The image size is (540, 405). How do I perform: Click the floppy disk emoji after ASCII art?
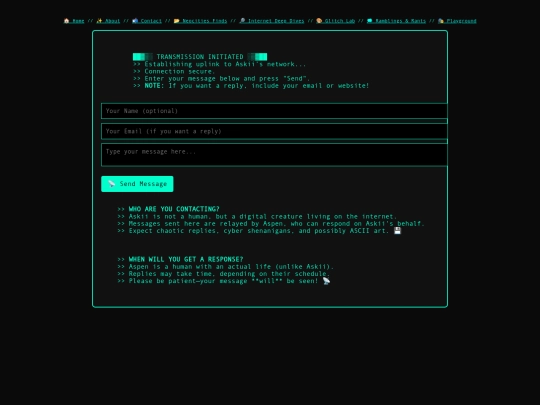pos(397,231)
